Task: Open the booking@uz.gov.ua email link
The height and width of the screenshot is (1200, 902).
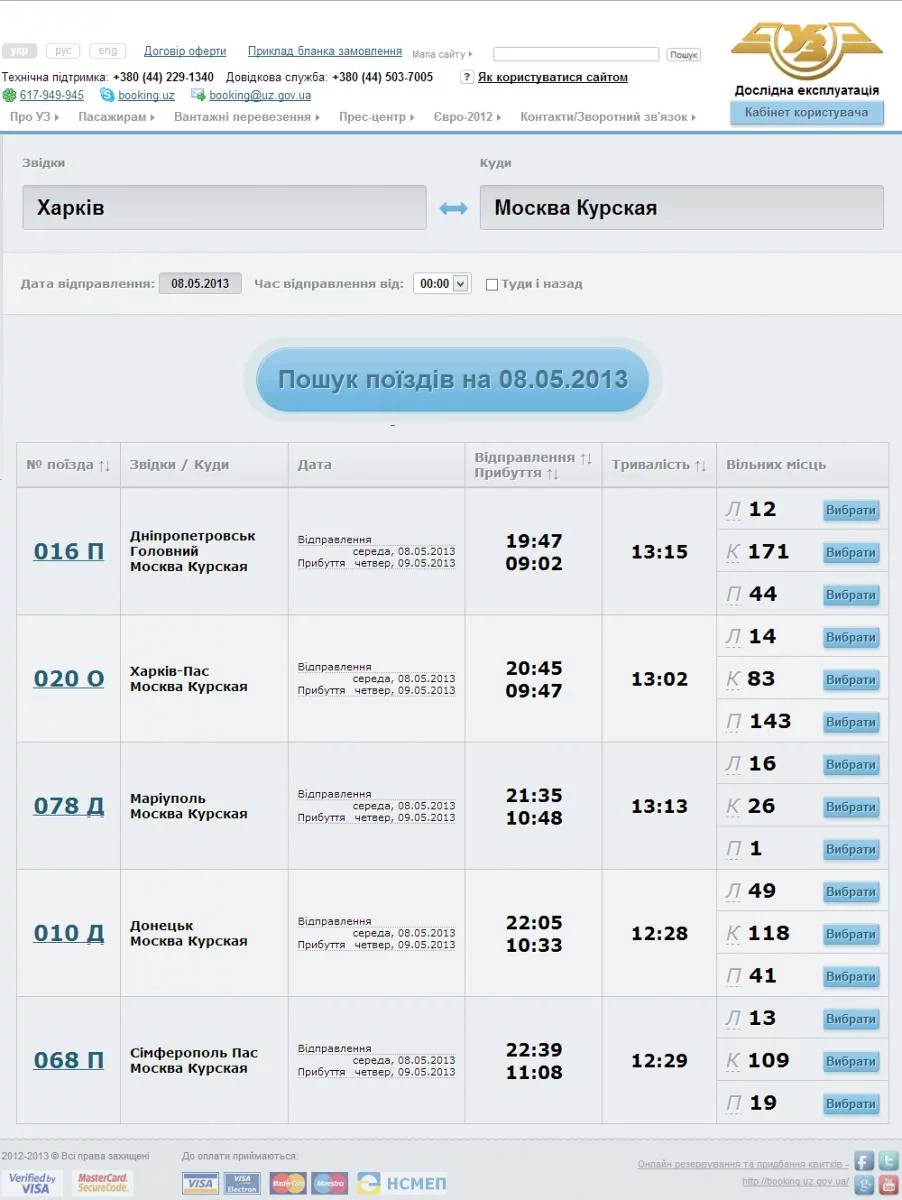Action: coord(260,95)
